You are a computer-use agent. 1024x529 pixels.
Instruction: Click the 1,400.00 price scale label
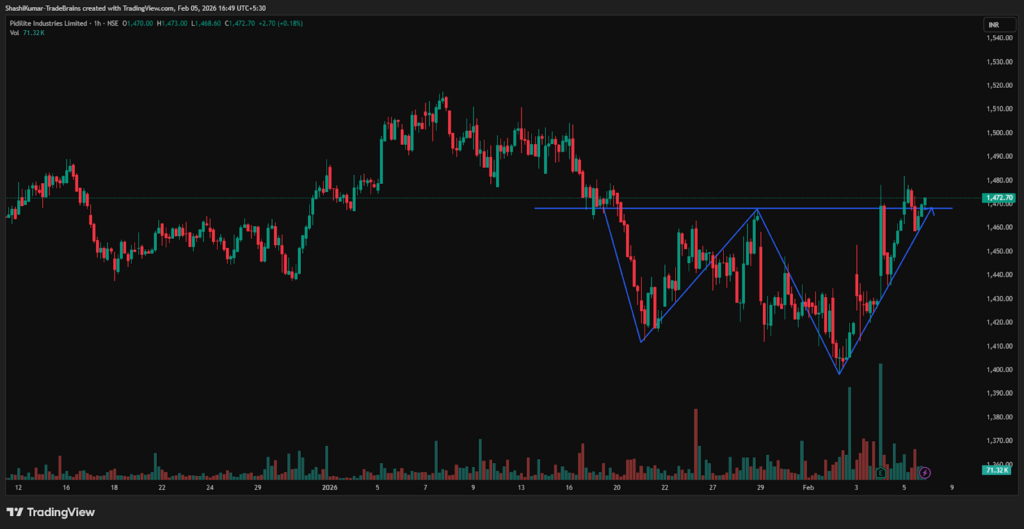[x=994, y=370]
